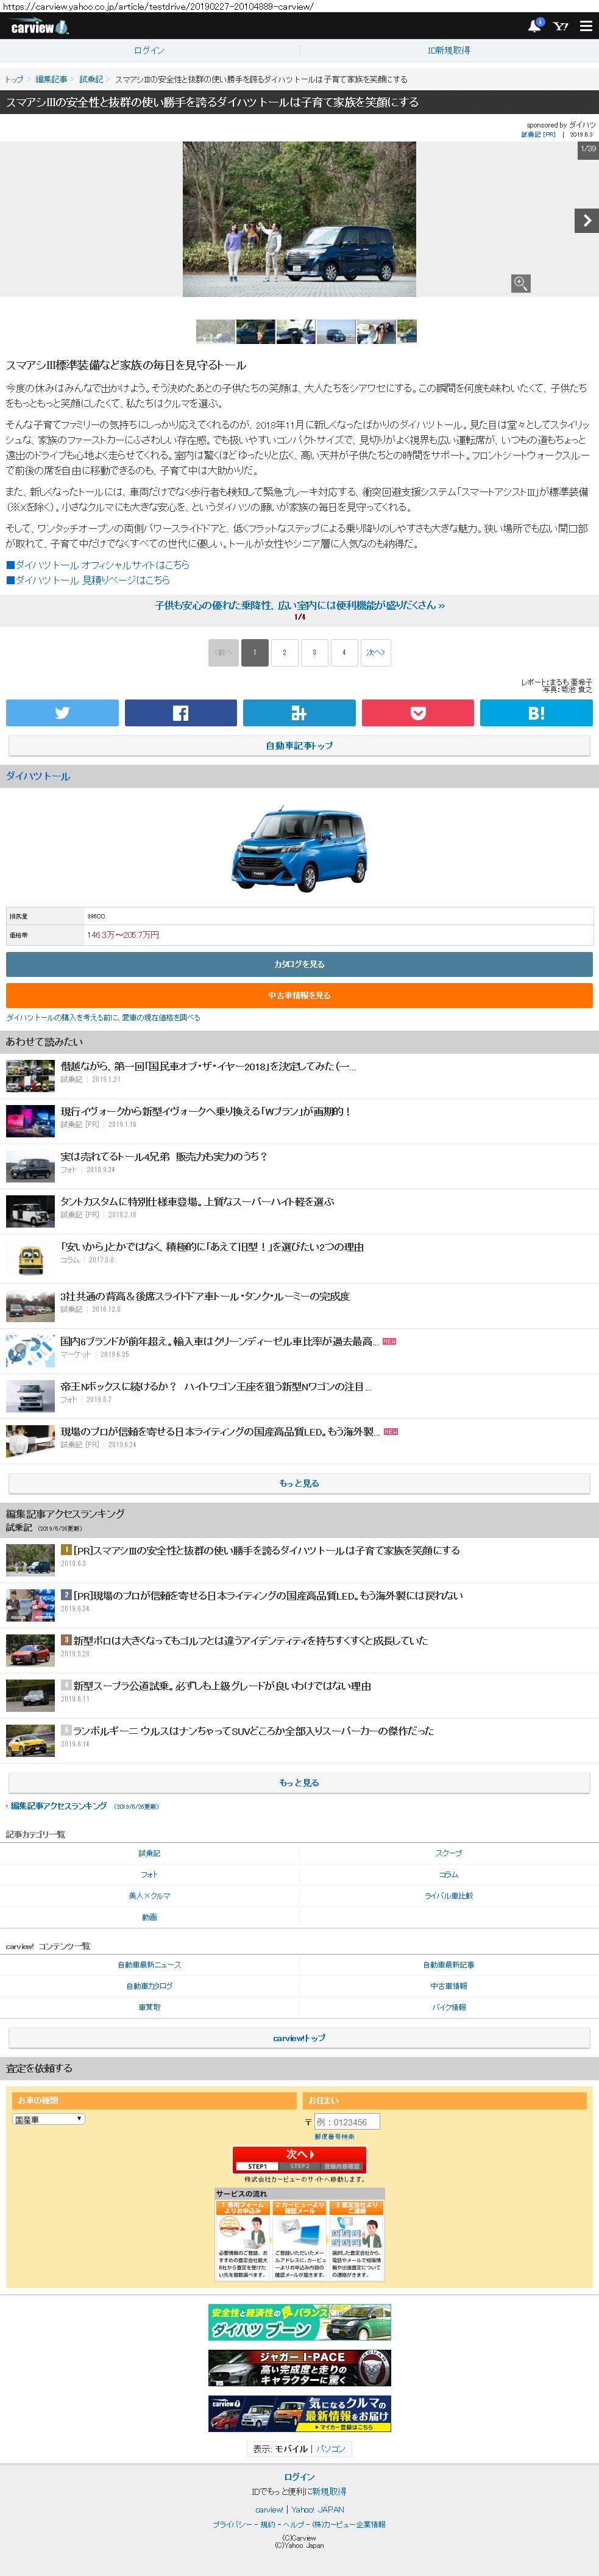Open 動画 category
This screenshot has height=2576, width=599.
[149, 1917]
